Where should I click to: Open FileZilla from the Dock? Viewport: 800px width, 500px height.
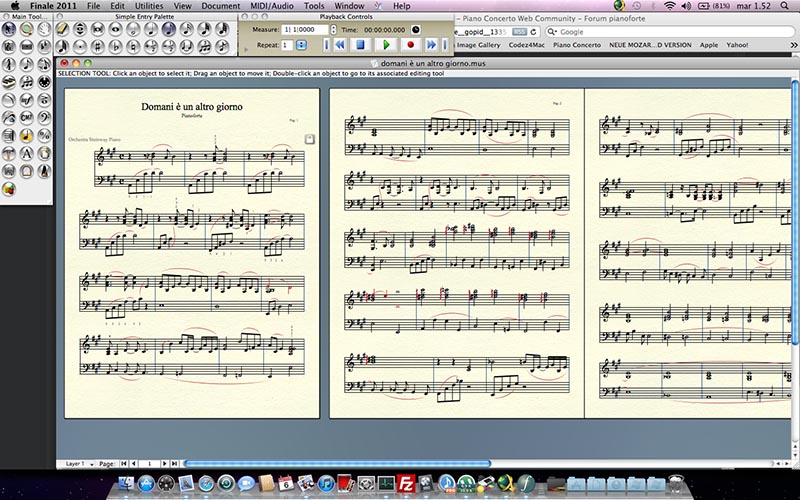(x=406, y=483)
